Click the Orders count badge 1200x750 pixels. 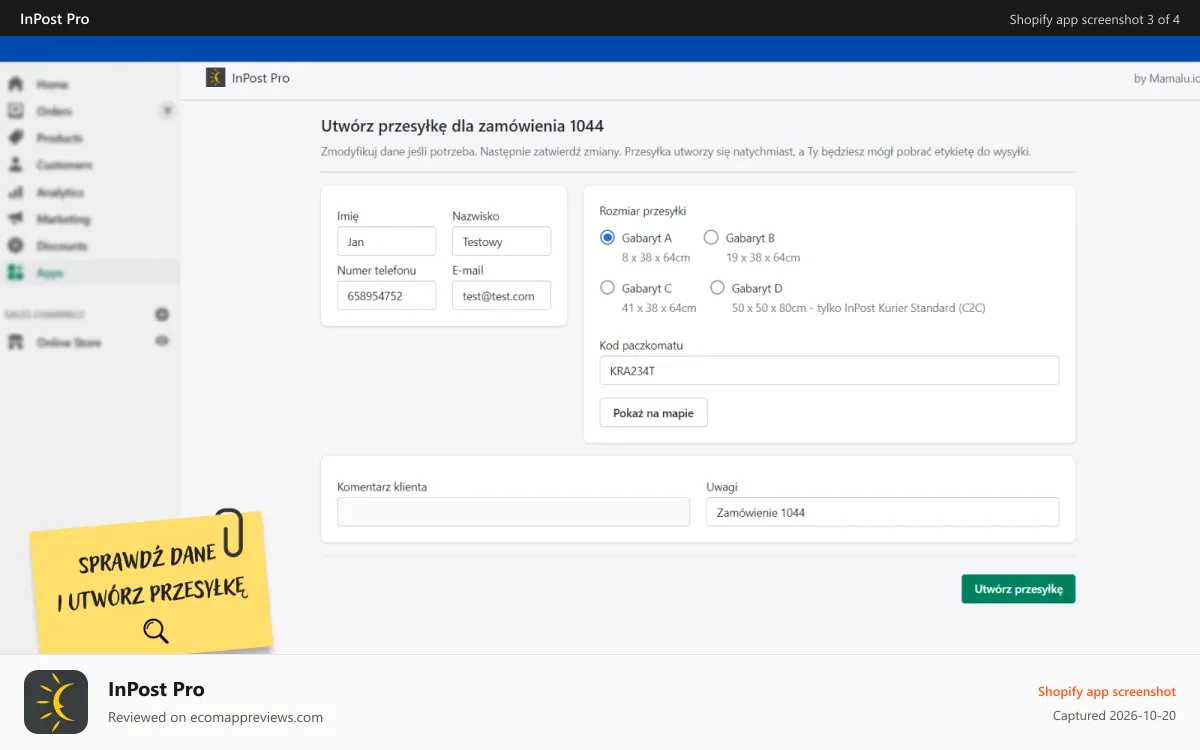click(x=167, y=111)
